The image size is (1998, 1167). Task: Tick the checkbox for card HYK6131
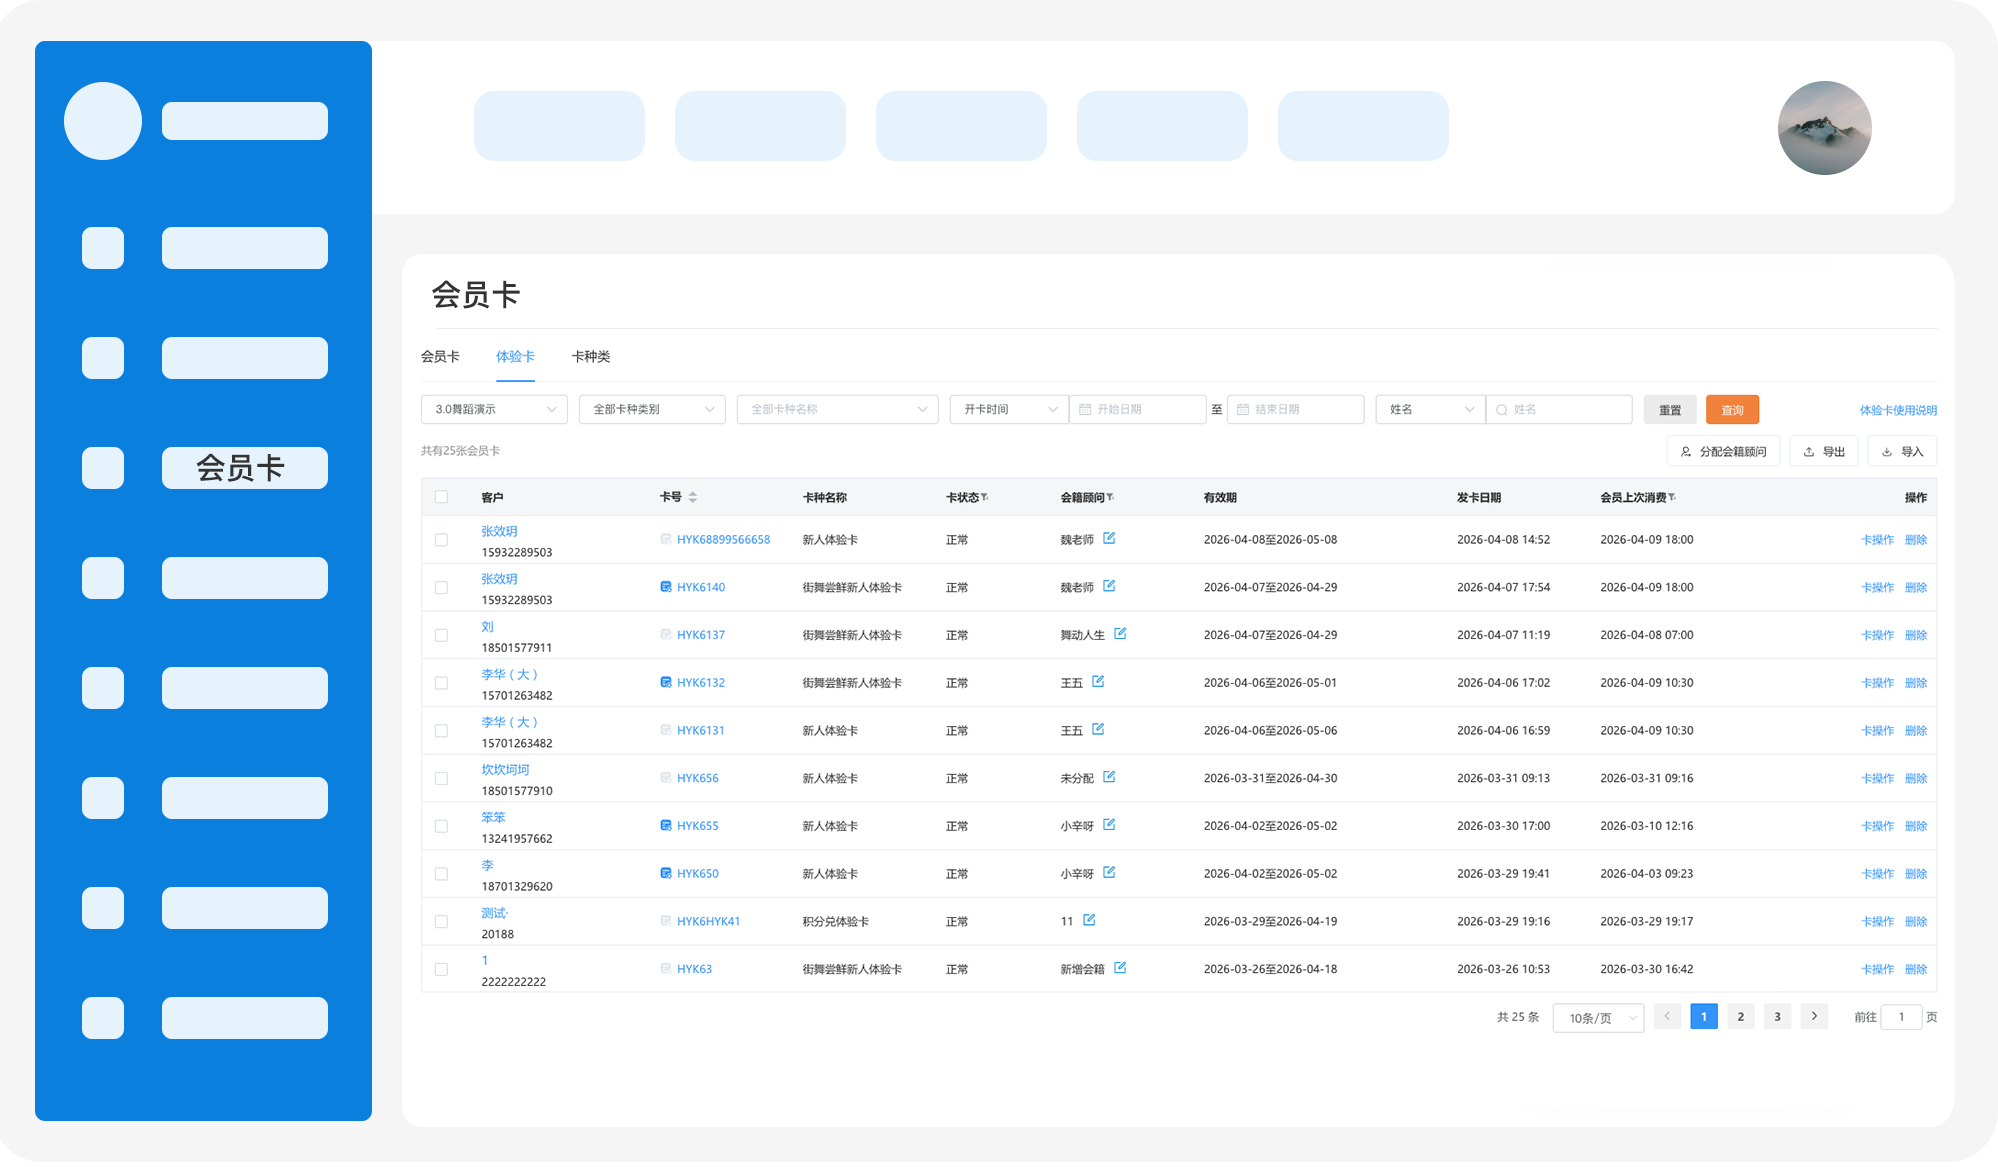click(441, 732)
